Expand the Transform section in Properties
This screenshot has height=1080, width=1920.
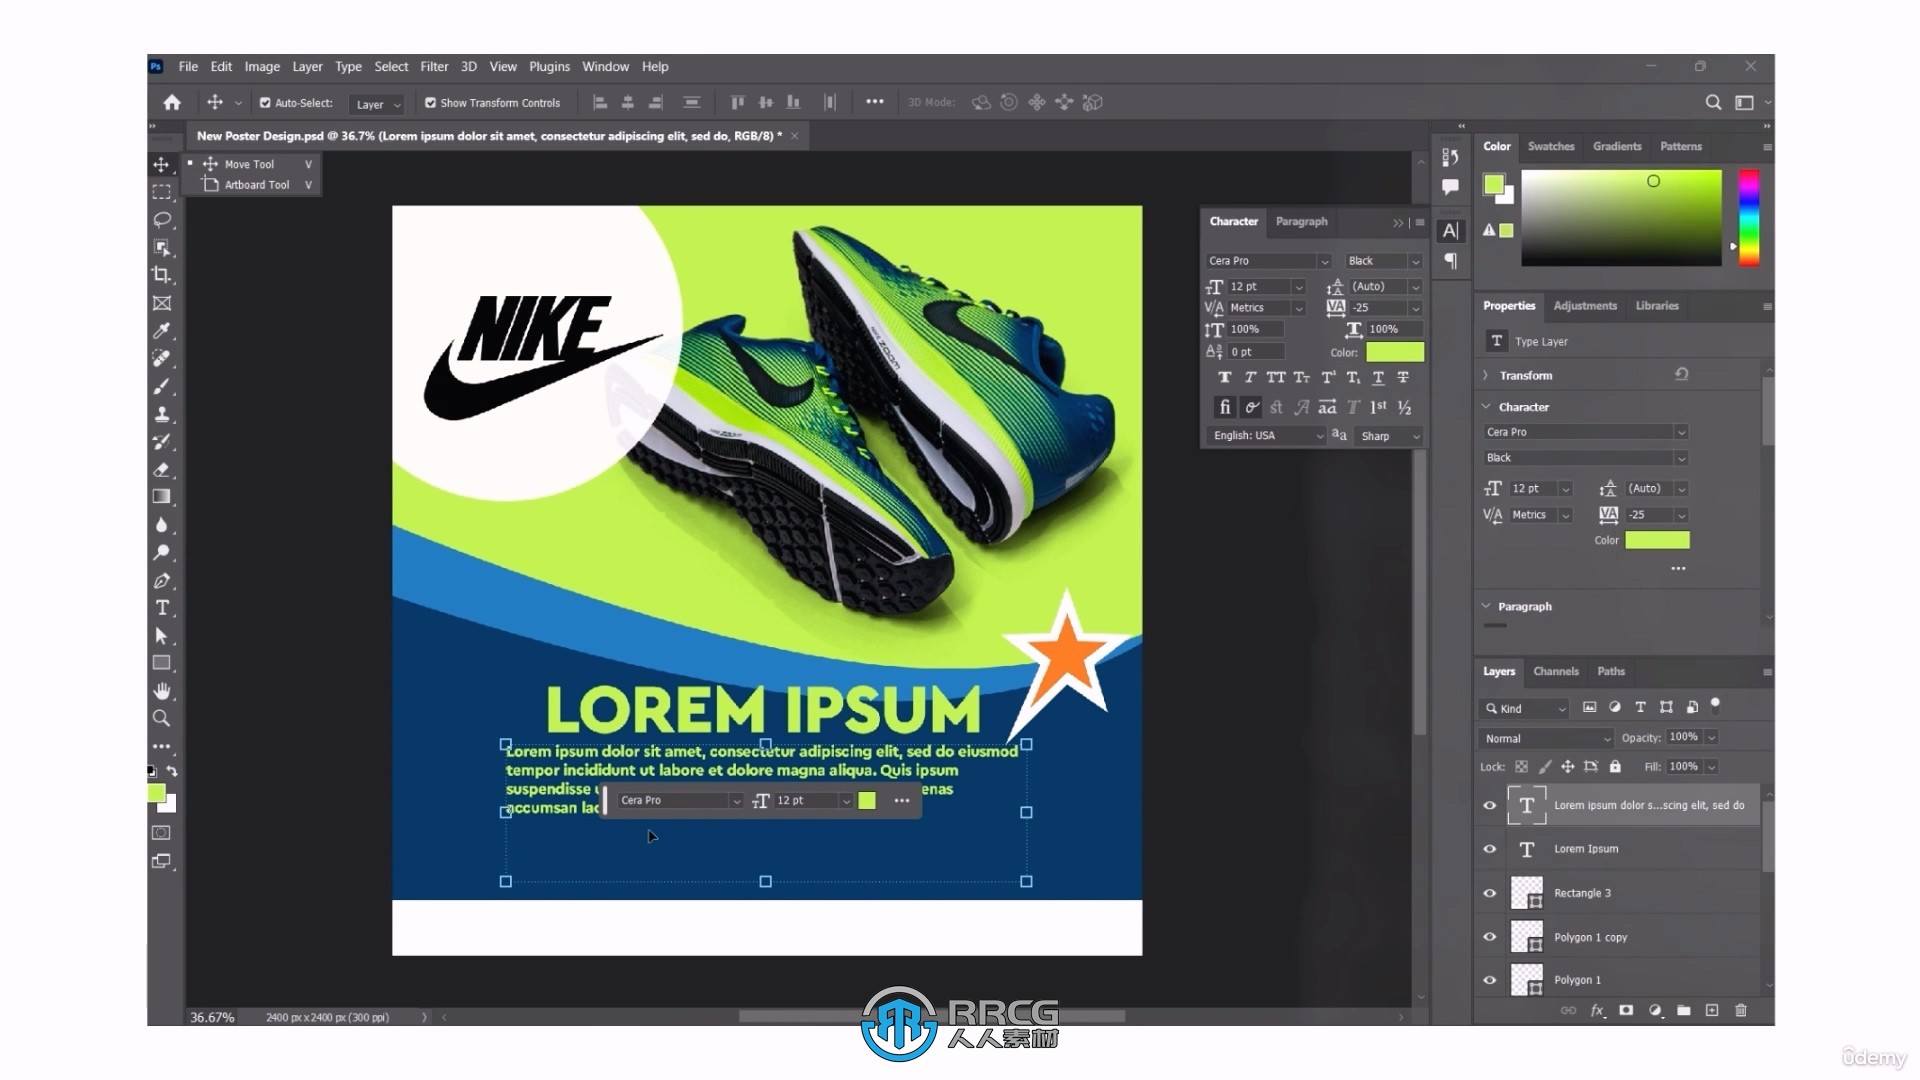click(x=1486, y=376)
